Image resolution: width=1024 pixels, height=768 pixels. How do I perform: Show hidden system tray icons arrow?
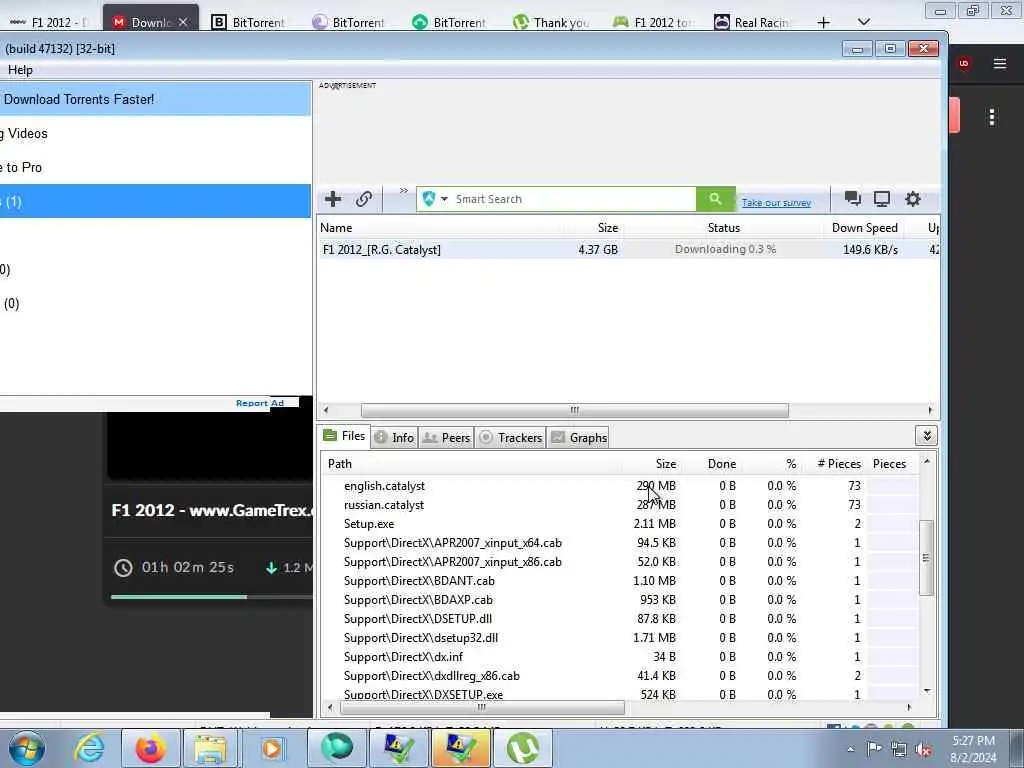click(850, 749)
